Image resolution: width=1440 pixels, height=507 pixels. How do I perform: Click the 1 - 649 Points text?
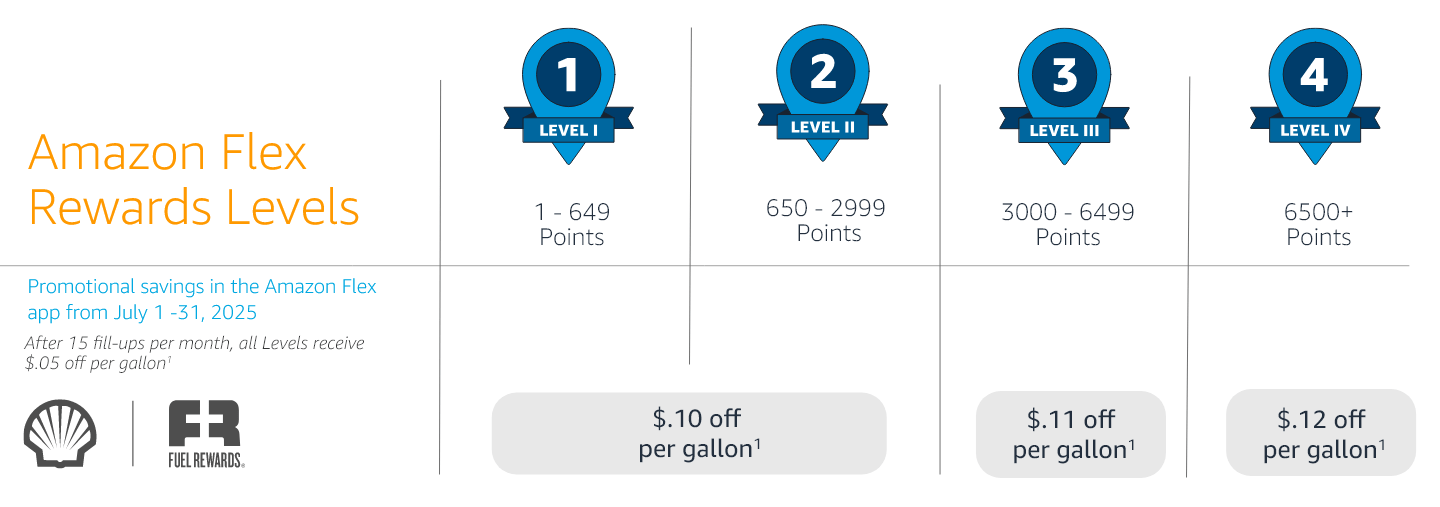[x=572, y=224]
